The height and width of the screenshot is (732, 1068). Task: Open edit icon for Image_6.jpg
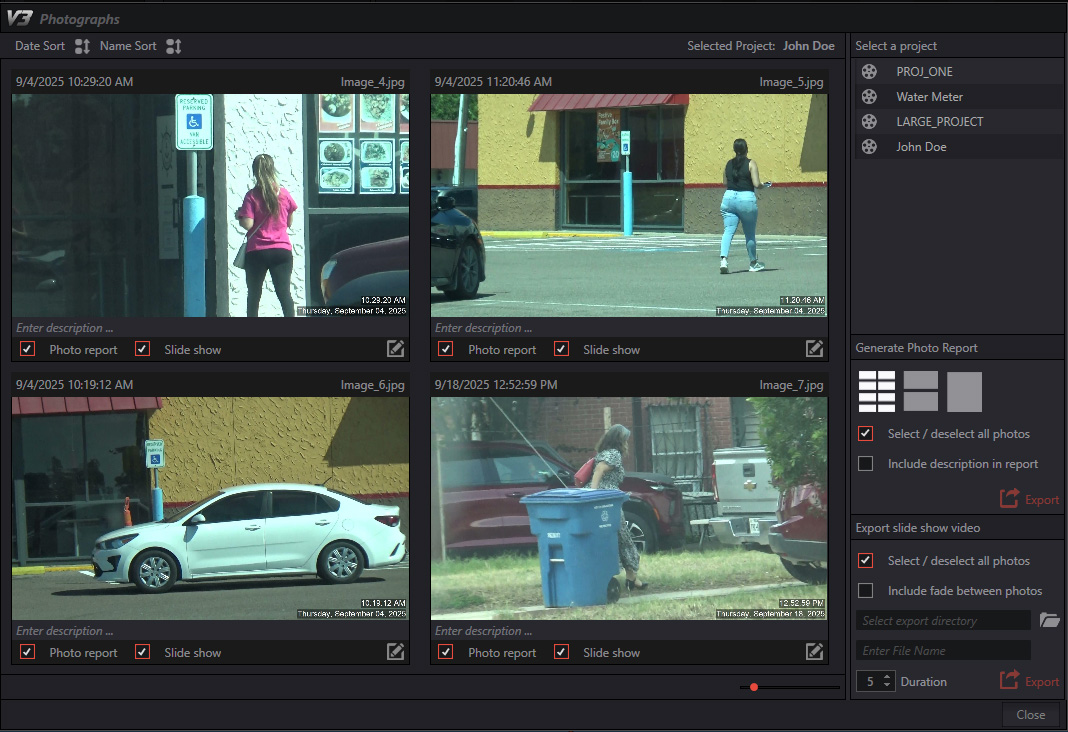tap(395, 652)
